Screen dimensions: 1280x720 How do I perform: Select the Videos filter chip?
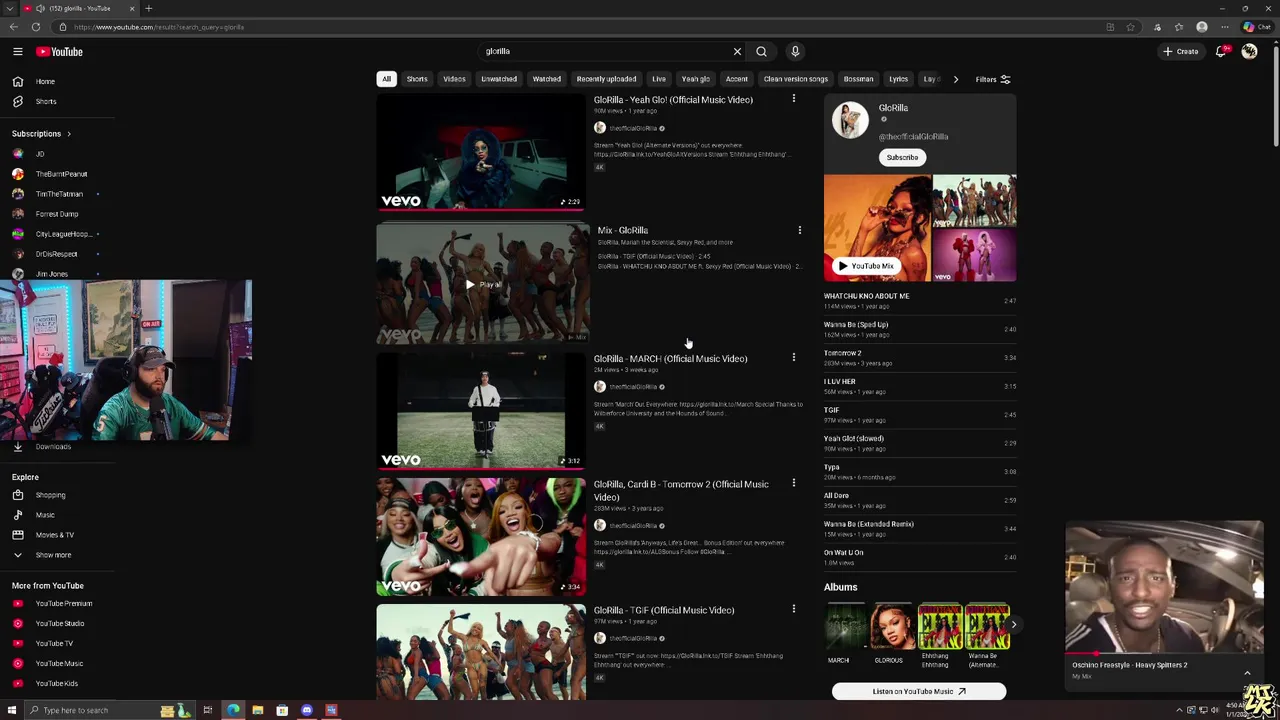(454, 79)
